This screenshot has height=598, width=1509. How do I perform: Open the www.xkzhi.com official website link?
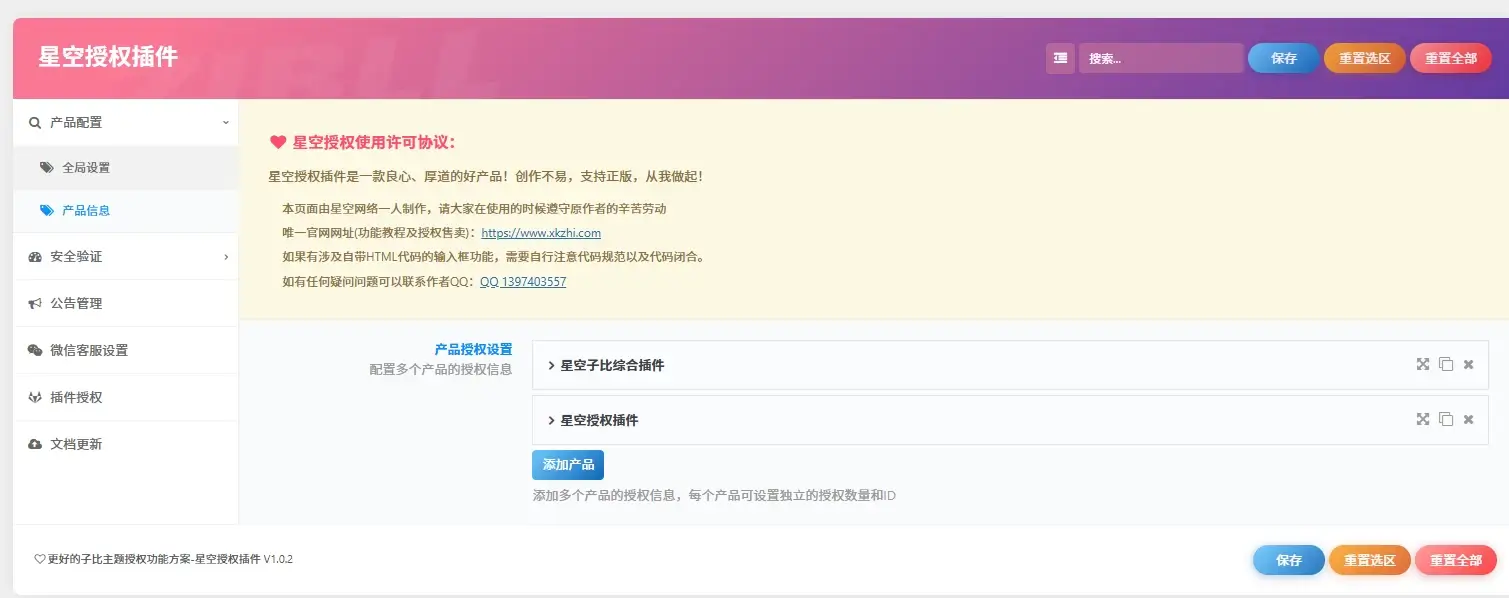pyautogui.click(x=541, y=233)
